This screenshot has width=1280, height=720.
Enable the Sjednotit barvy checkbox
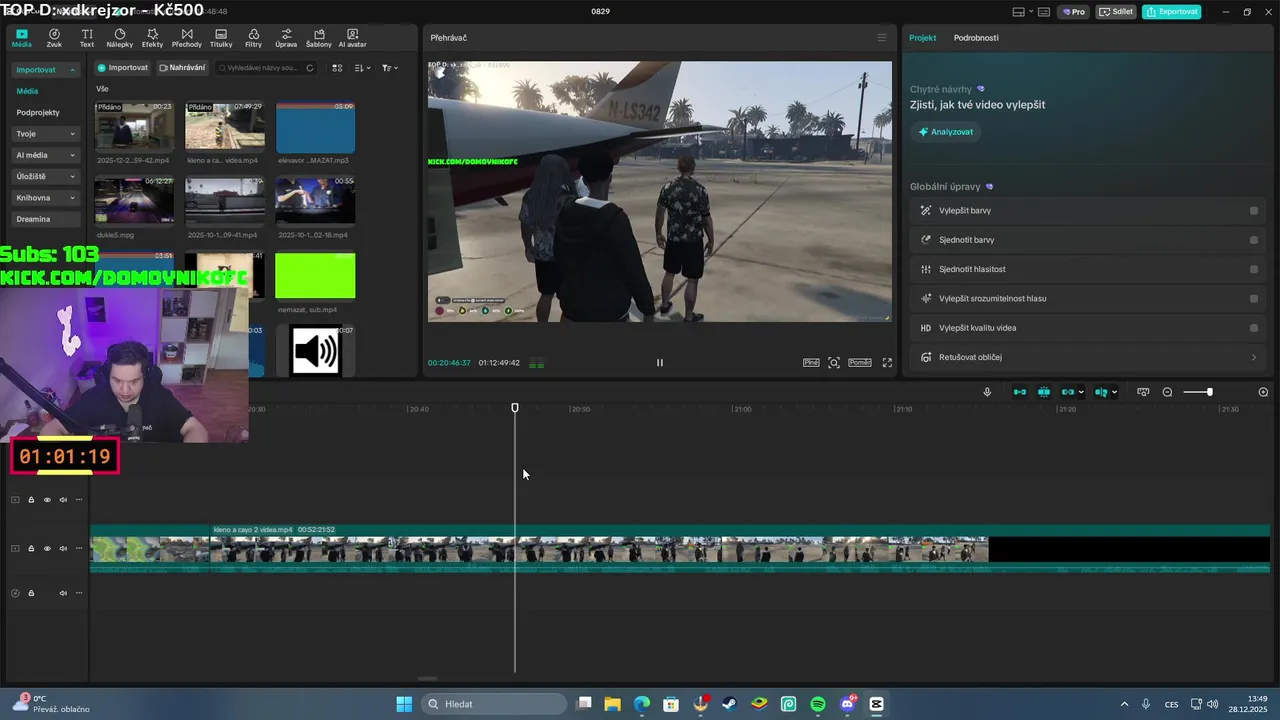tap(1254, 240)
